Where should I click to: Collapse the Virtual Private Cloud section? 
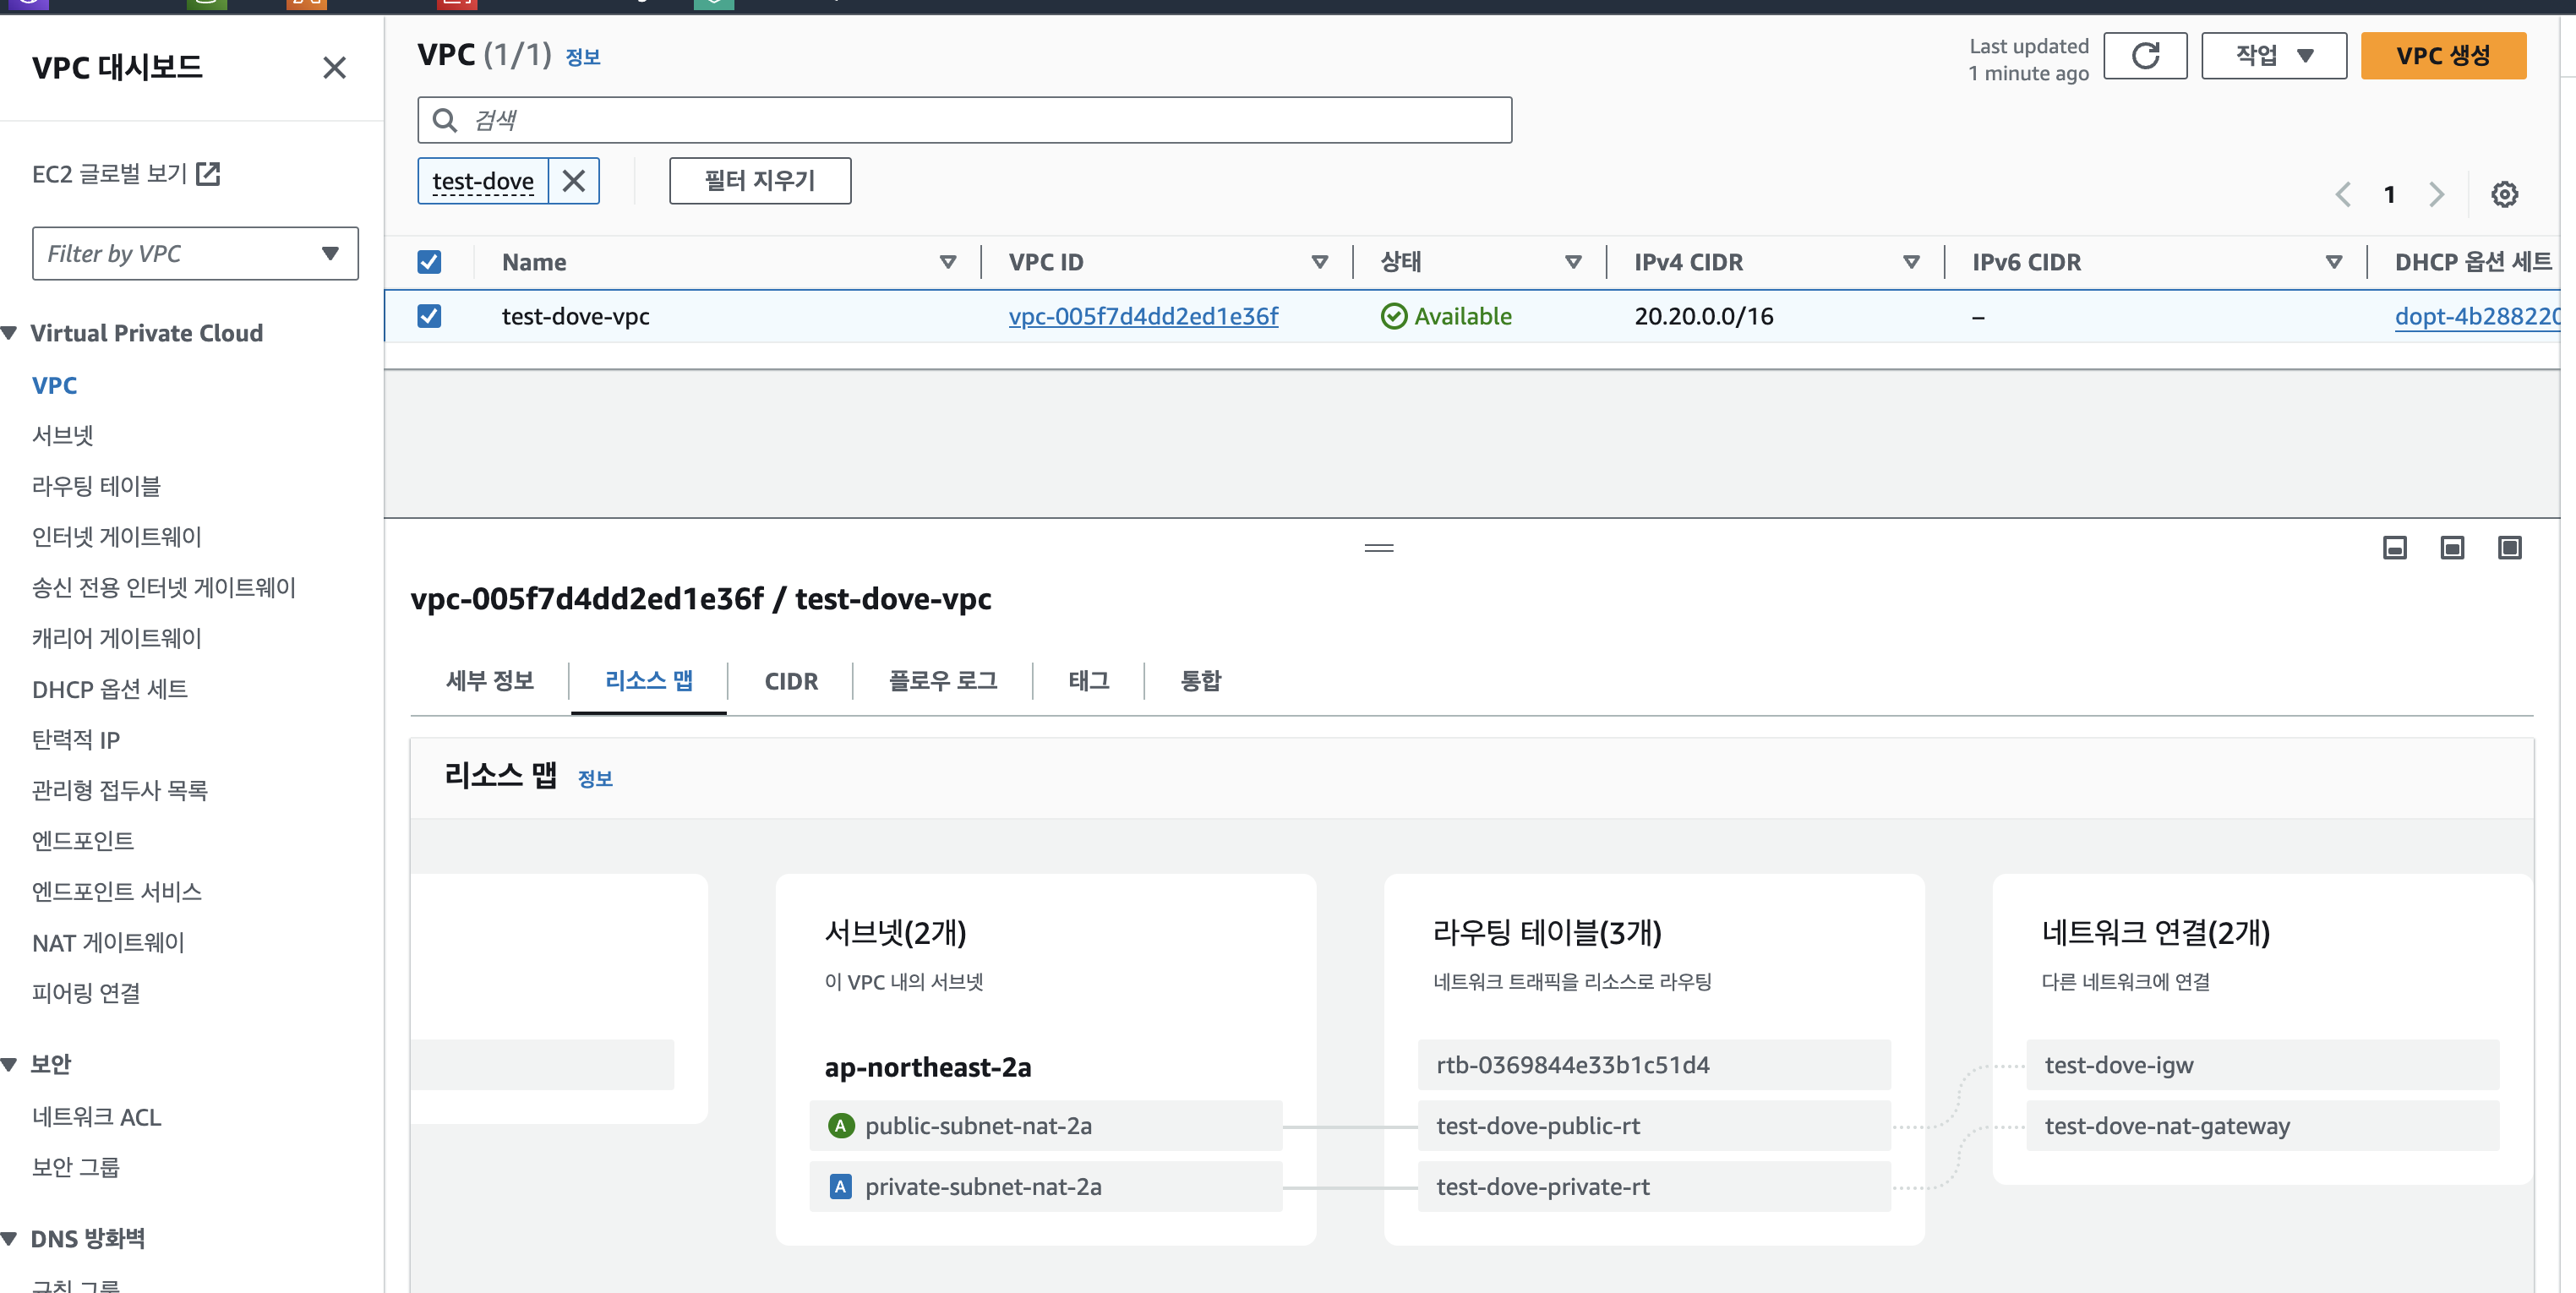(10, 333)
